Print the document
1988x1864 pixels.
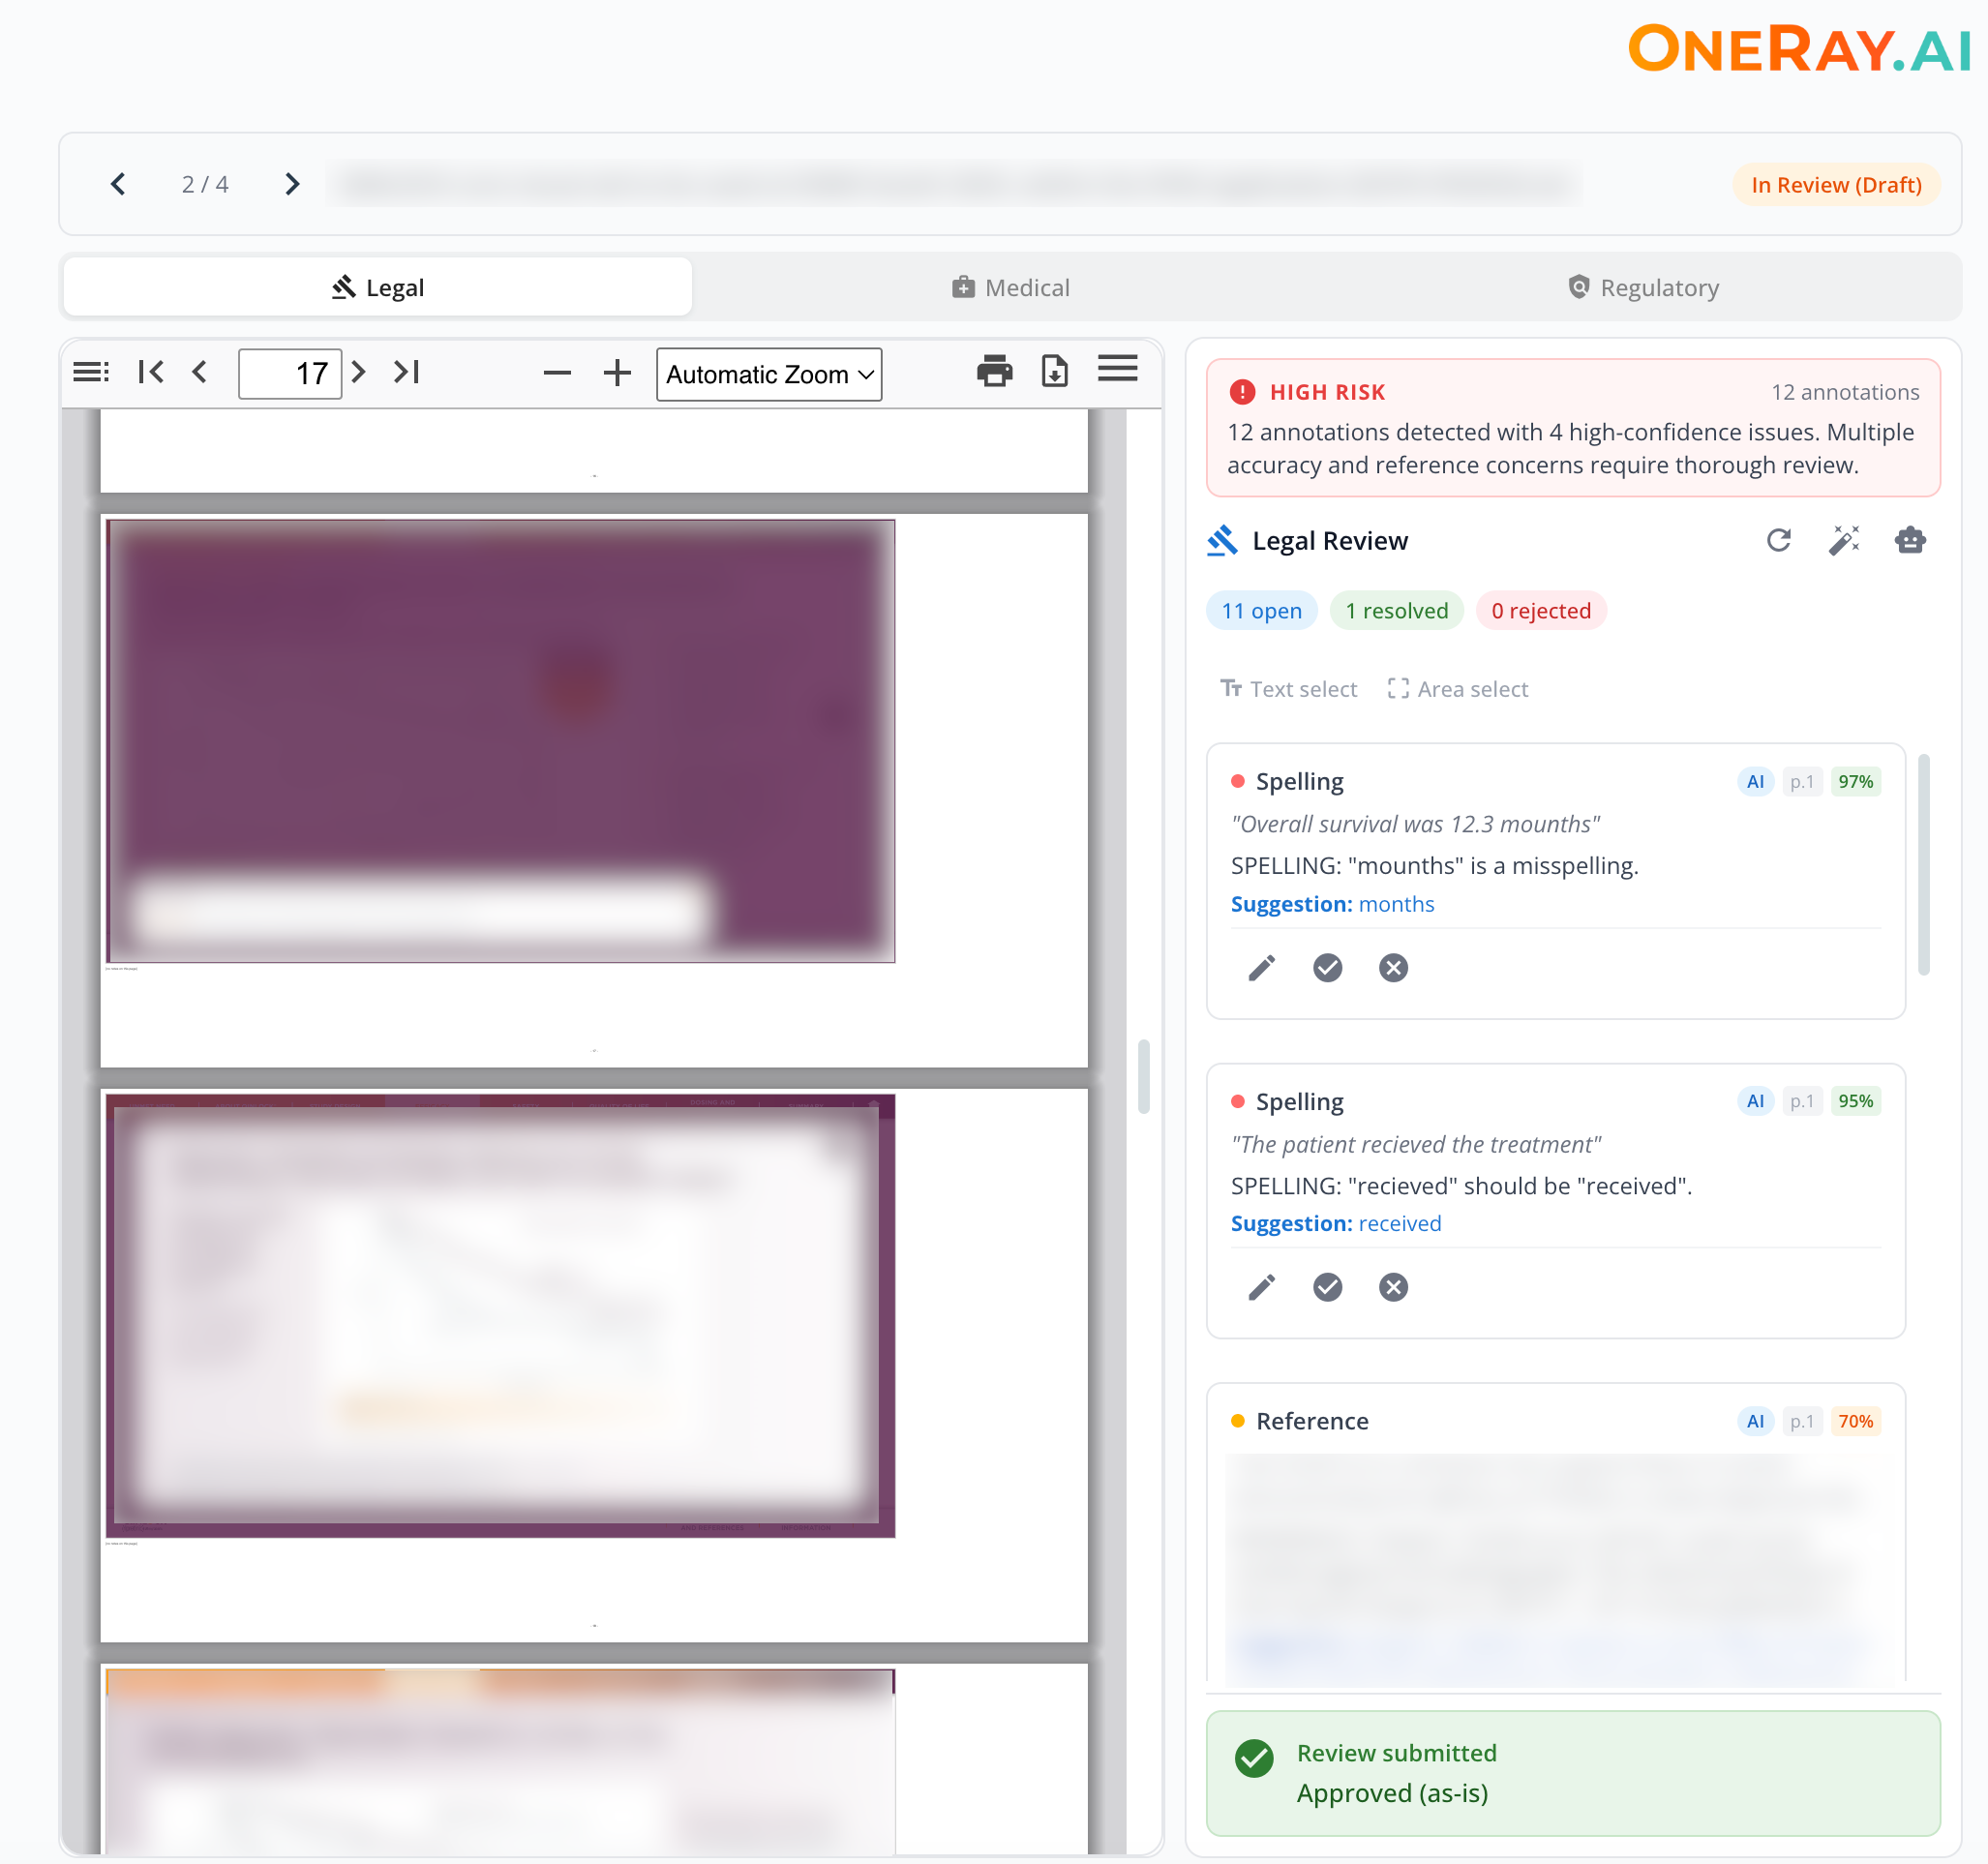coord(994,372)
